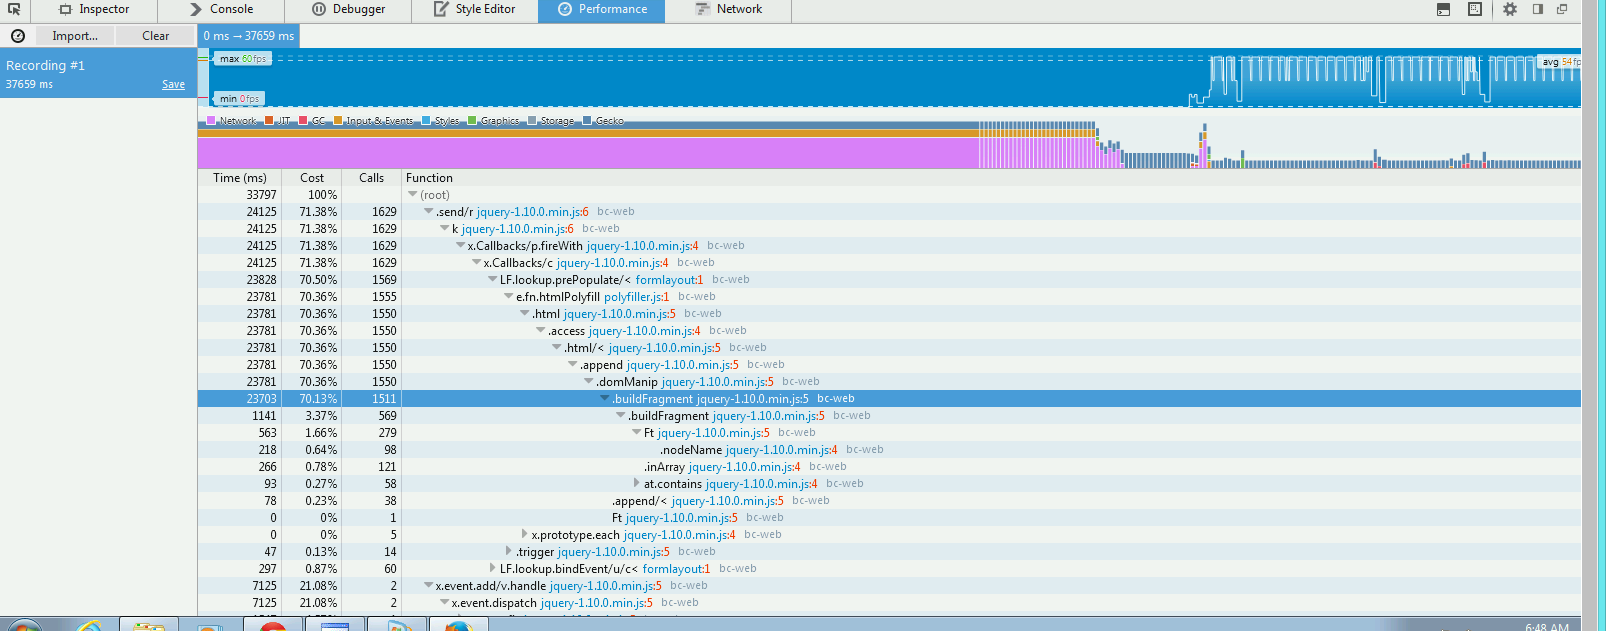Collapse the (root) call tree node

point(412,195)
